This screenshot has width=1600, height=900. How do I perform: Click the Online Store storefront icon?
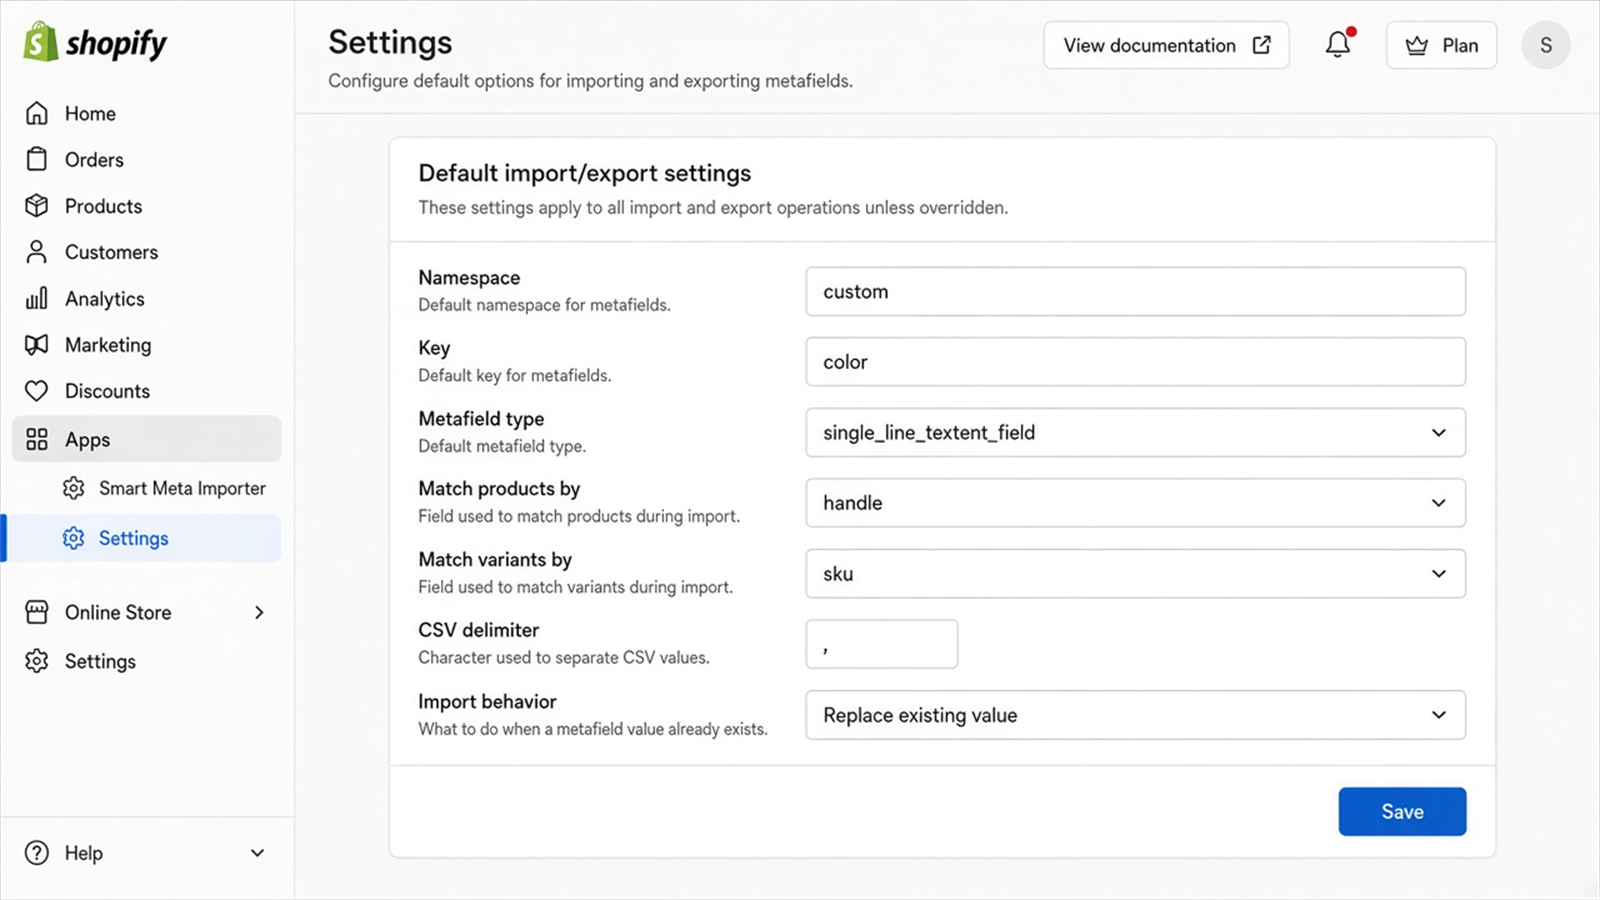click(x=37, y=612)
